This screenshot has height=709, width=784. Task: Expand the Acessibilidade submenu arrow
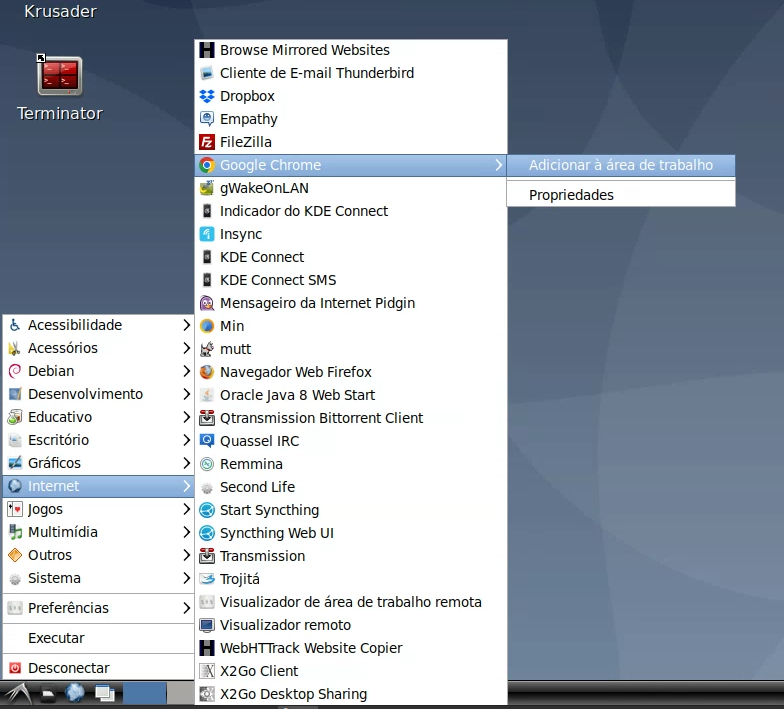(186, 325)
